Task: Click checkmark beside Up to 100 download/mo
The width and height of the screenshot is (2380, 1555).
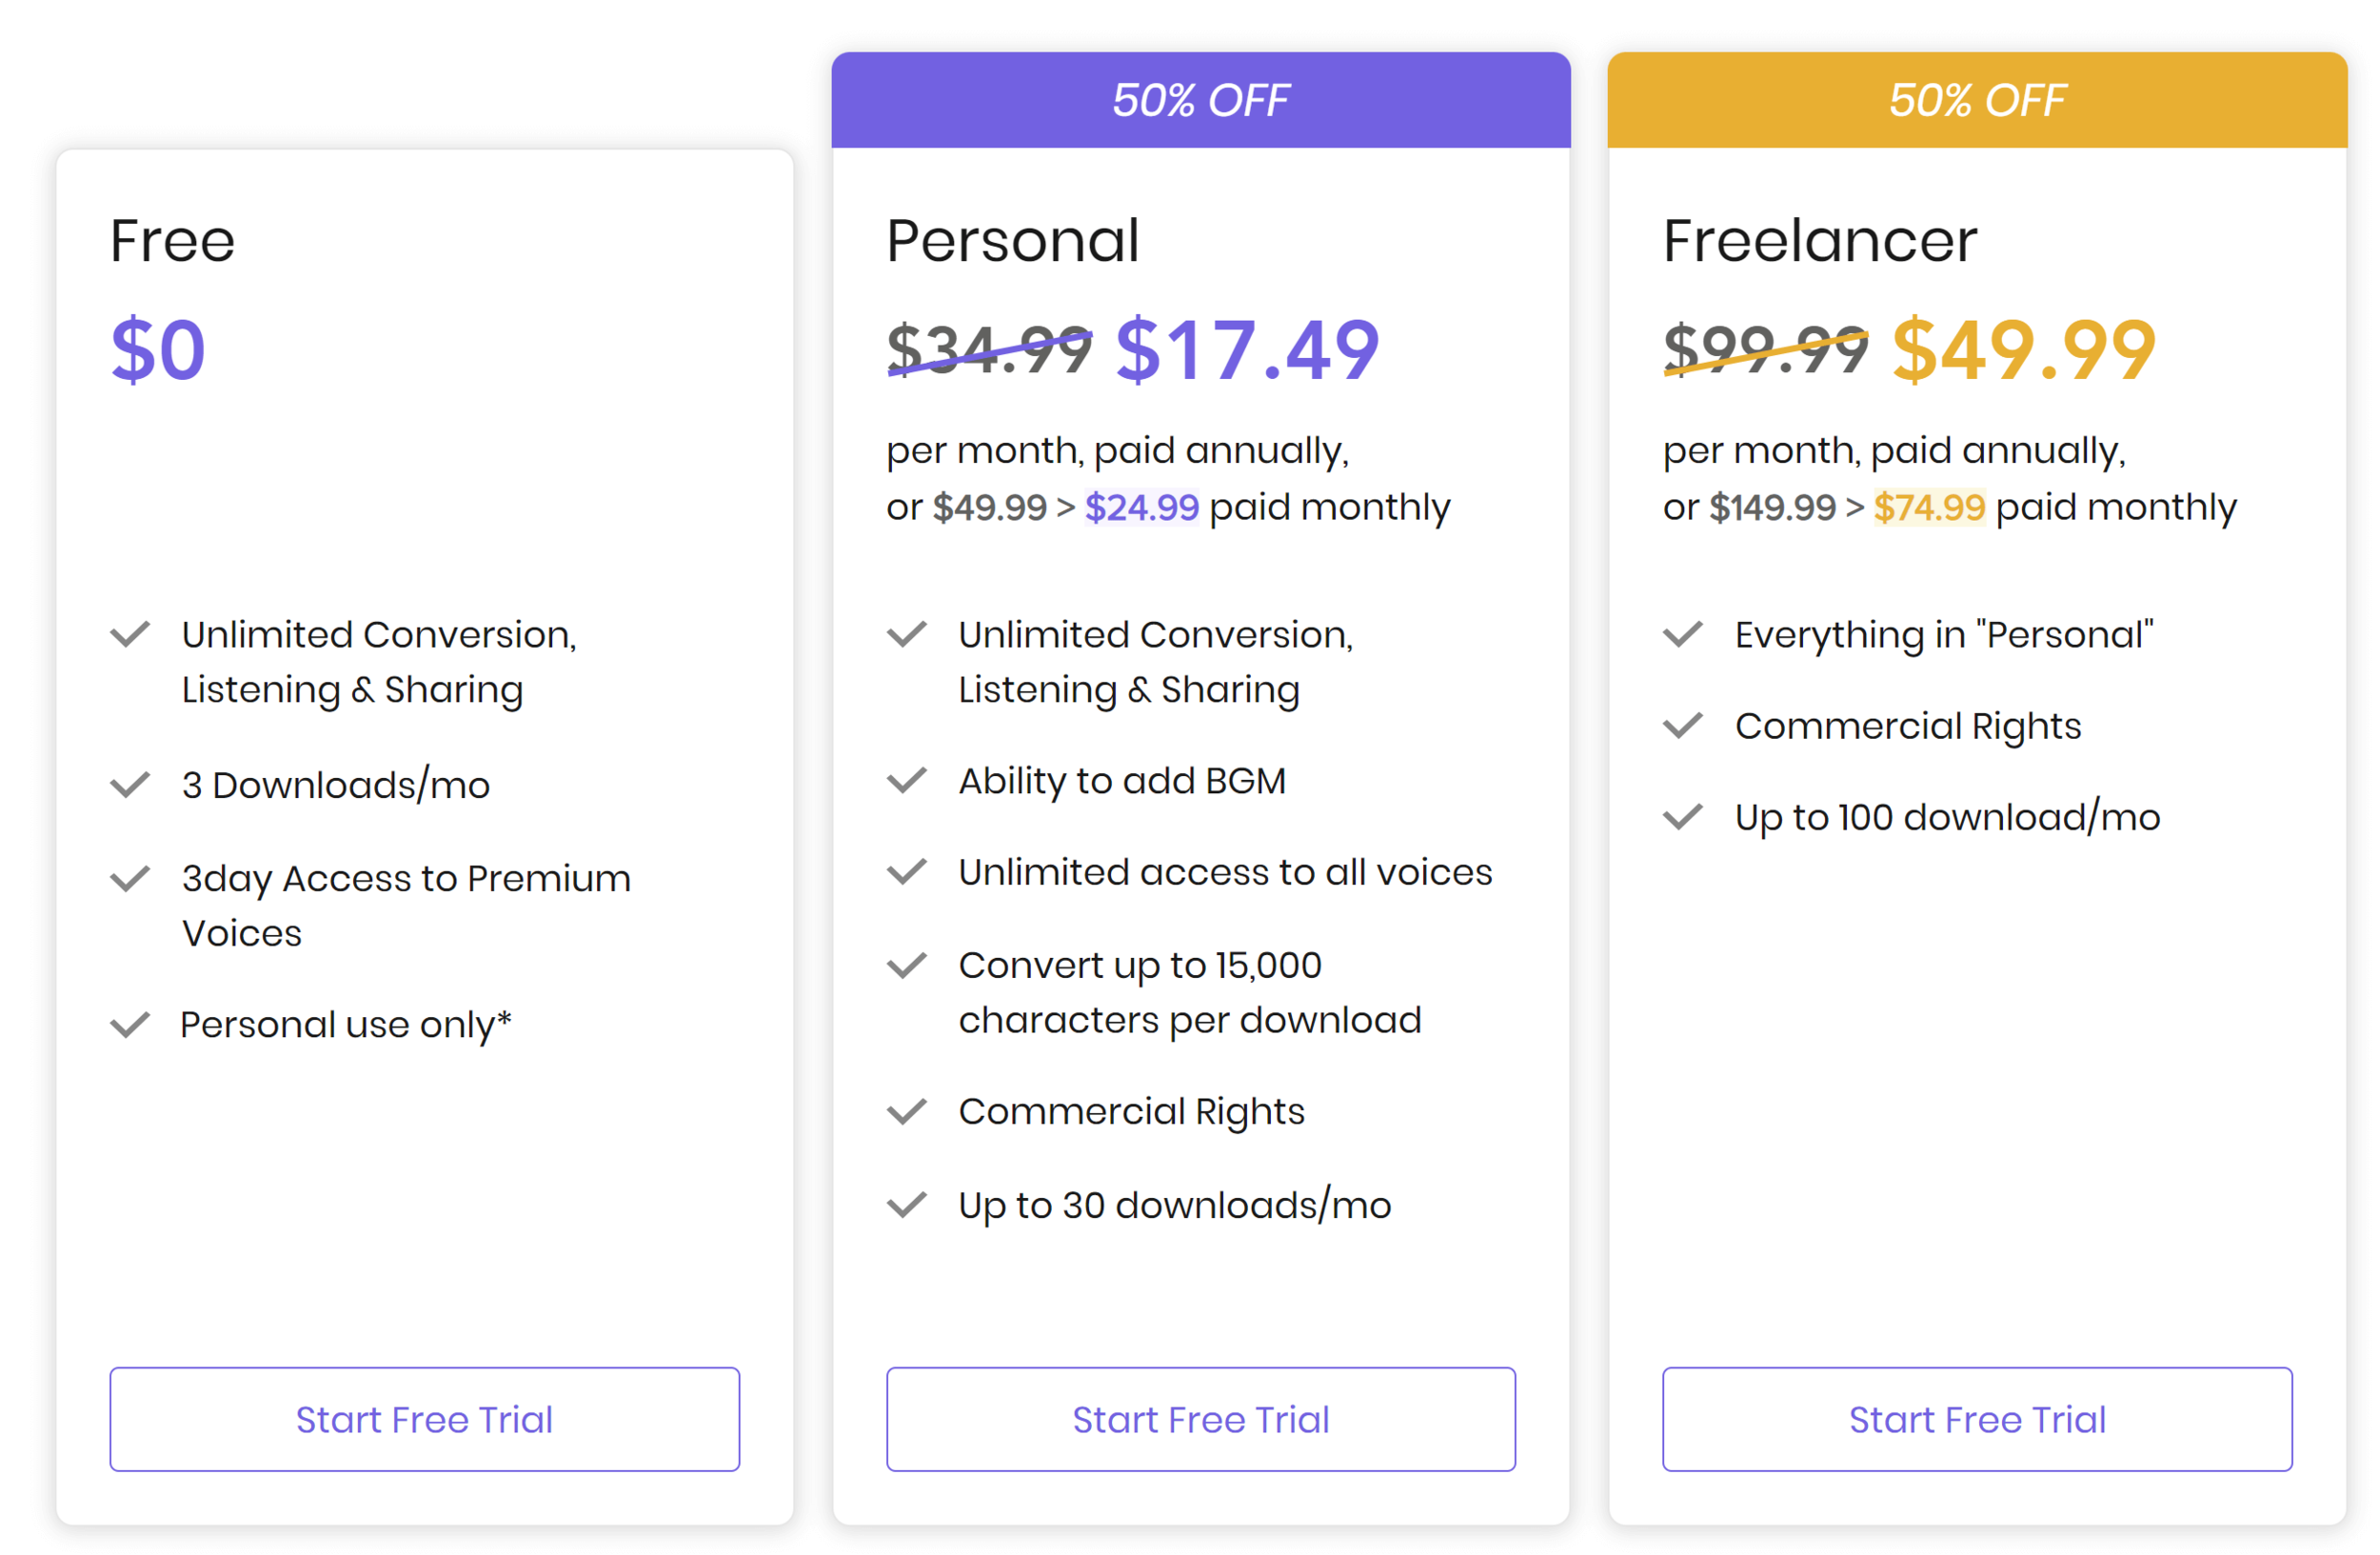Action: click(x=1682, y=817)
